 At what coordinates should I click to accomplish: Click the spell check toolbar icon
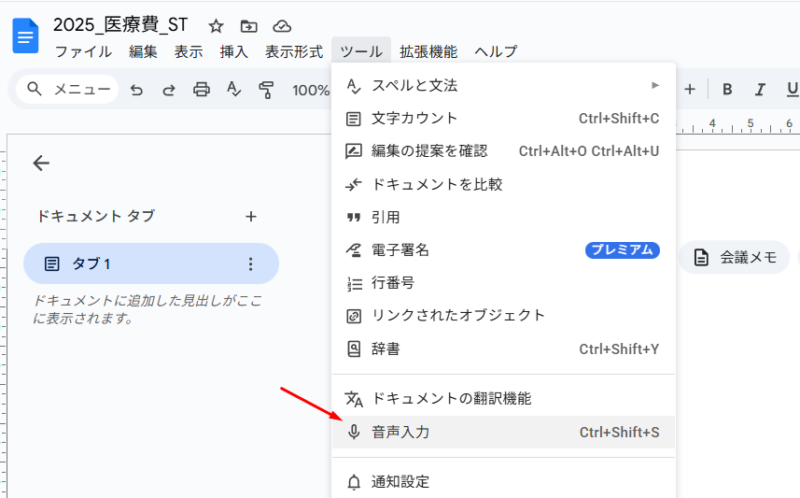[234, 90]
